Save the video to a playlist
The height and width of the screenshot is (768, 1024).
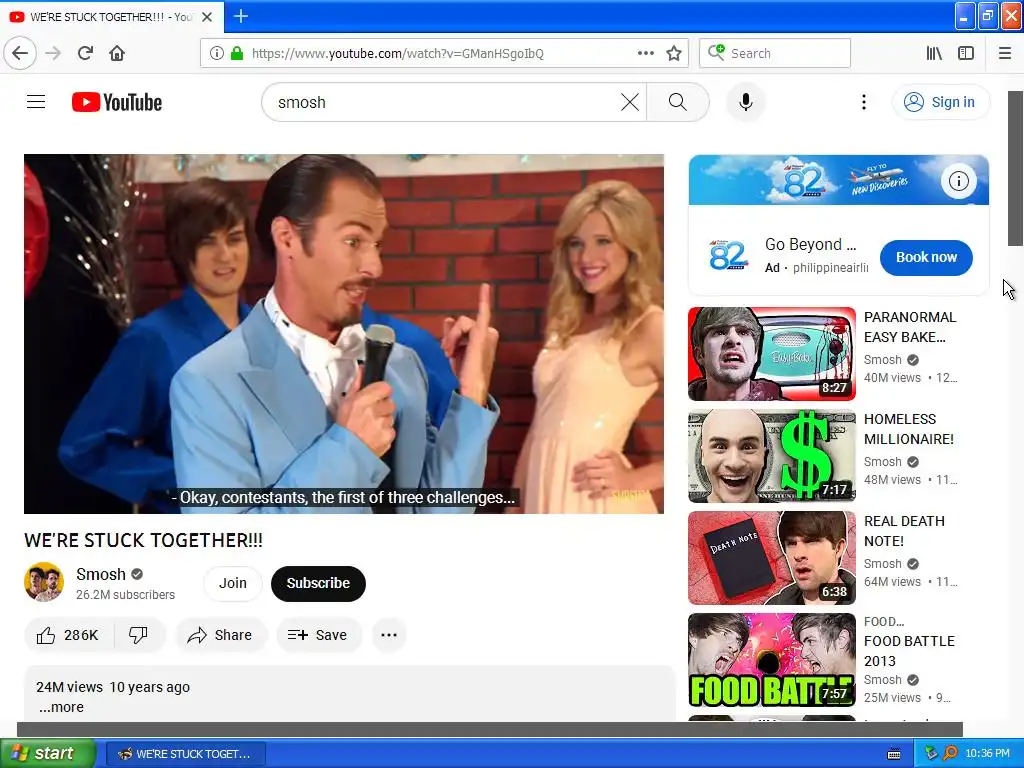point(318,635)
